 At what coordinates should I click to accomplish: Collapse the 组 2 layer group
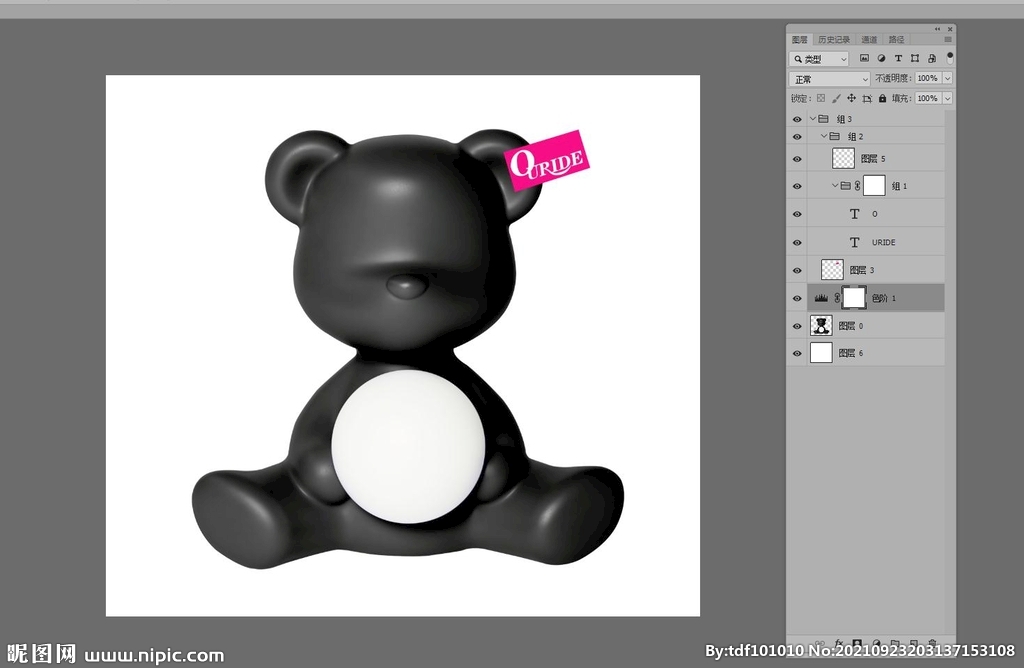824,136
